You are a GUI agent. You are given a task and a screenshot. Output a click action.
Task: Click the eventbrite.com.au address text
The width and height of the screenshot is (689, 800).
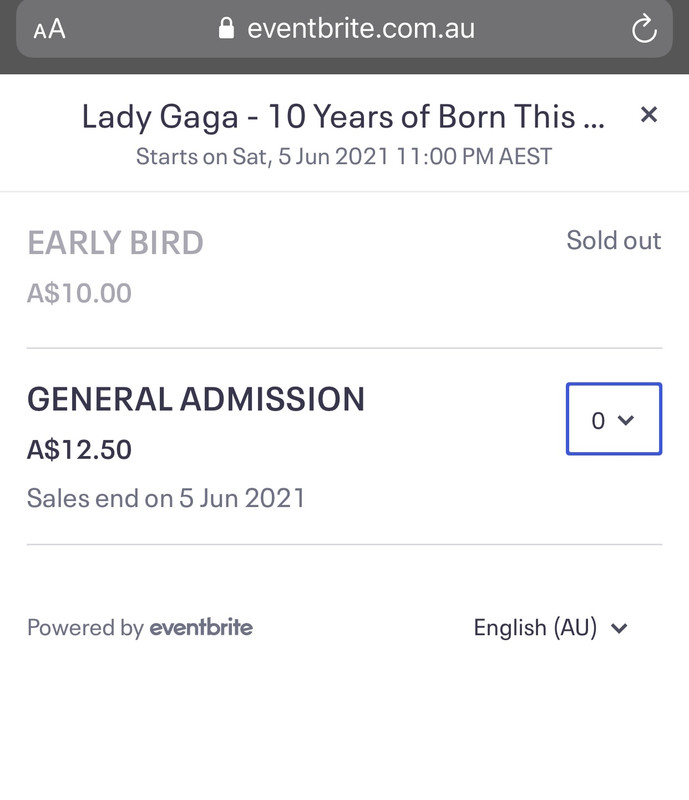point(361,28)
